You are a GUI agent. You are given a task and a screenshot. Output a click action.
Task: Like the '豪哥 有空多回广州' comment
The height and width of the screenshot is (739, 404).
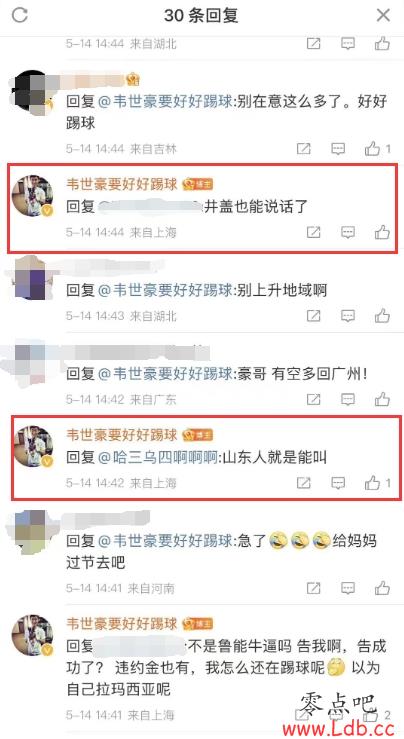tap(382, 399)
